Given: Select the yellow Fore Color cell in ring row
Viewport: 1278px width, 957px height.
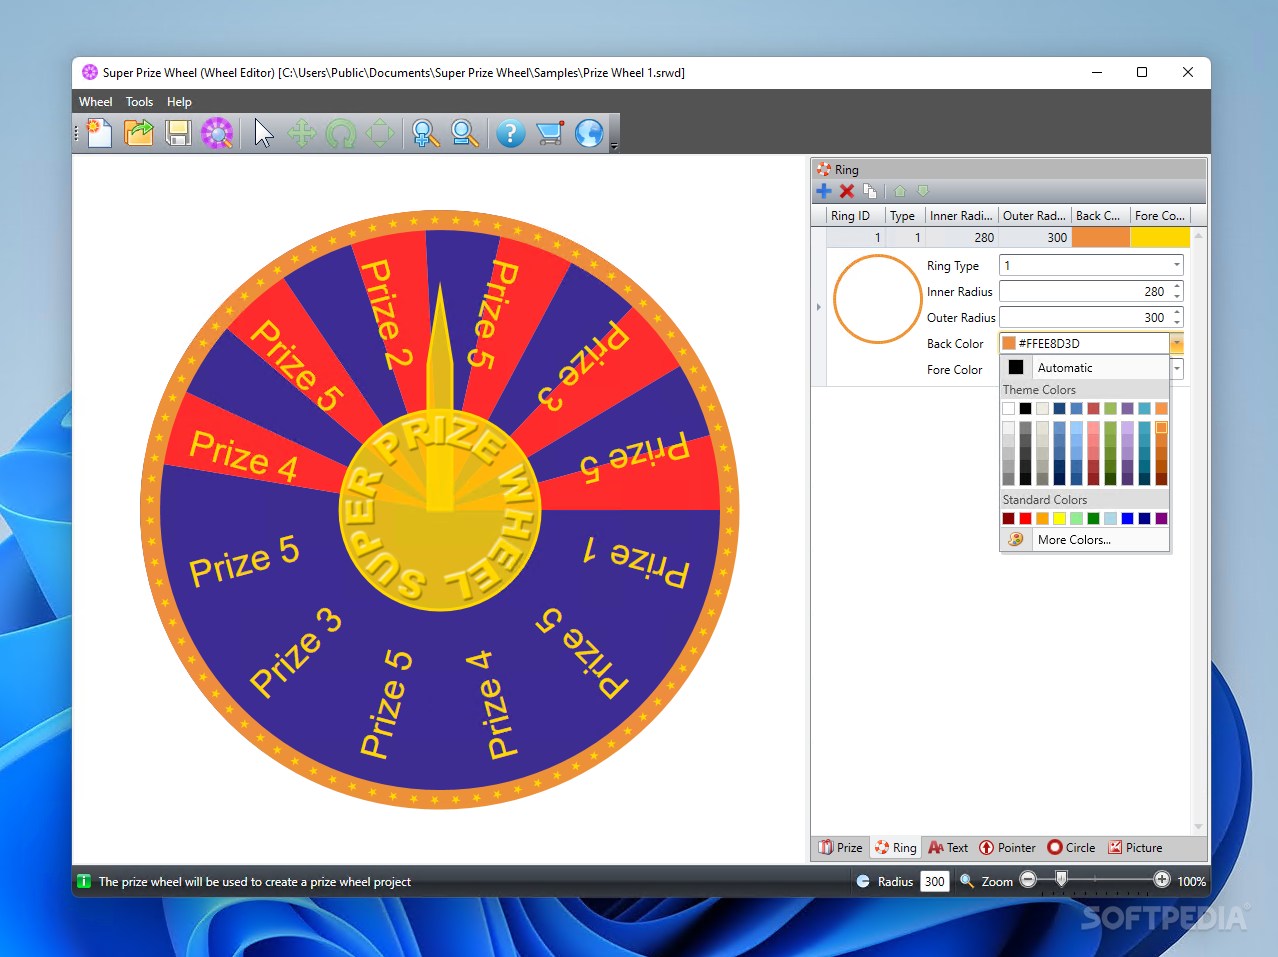Looking at the screenshot, I should (1160, 238).
